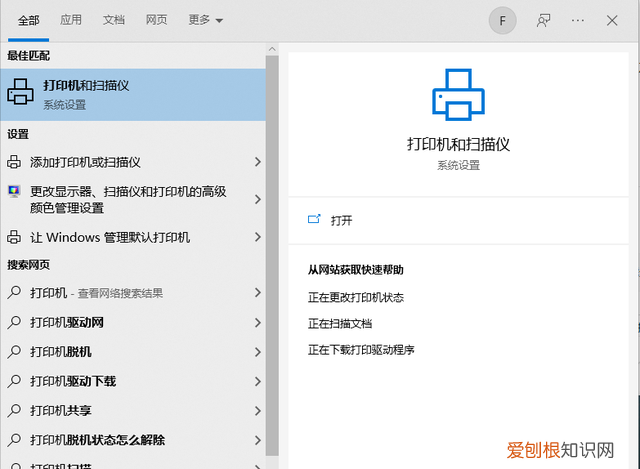Viewport: 640px width, 469px height.
Task: Close the search panel with X
Action: [x=612, y=20]
